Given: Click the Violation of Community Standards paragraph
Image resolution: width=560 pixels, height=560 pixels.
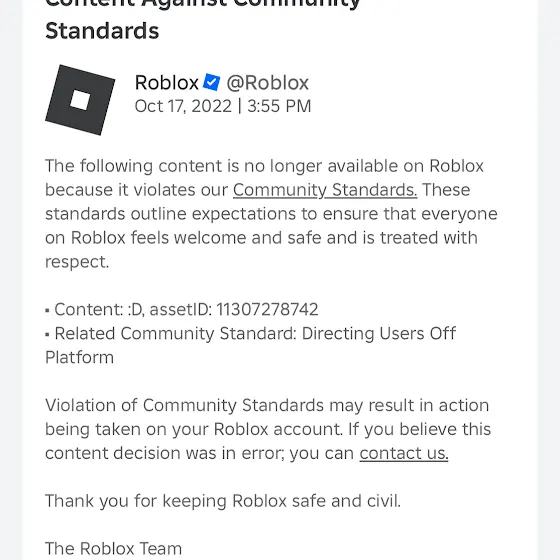Looking at the screenshot, I should click(268, 429).
